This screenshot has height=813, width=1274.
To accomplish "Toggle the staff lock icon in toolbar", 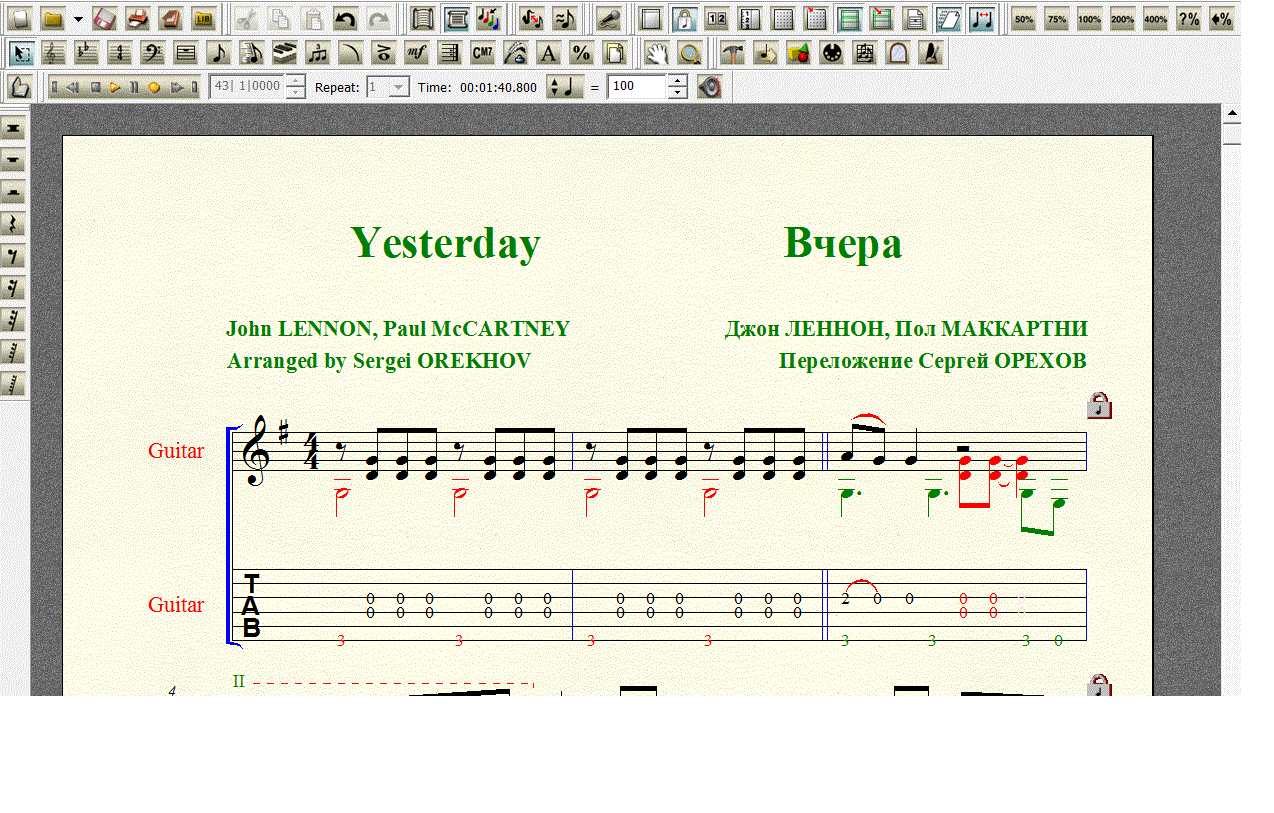I will [684, 18].
